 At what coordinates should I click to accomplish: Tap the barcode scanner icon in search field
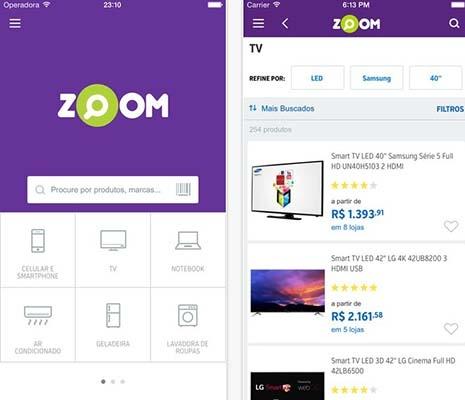coord(183,189)
